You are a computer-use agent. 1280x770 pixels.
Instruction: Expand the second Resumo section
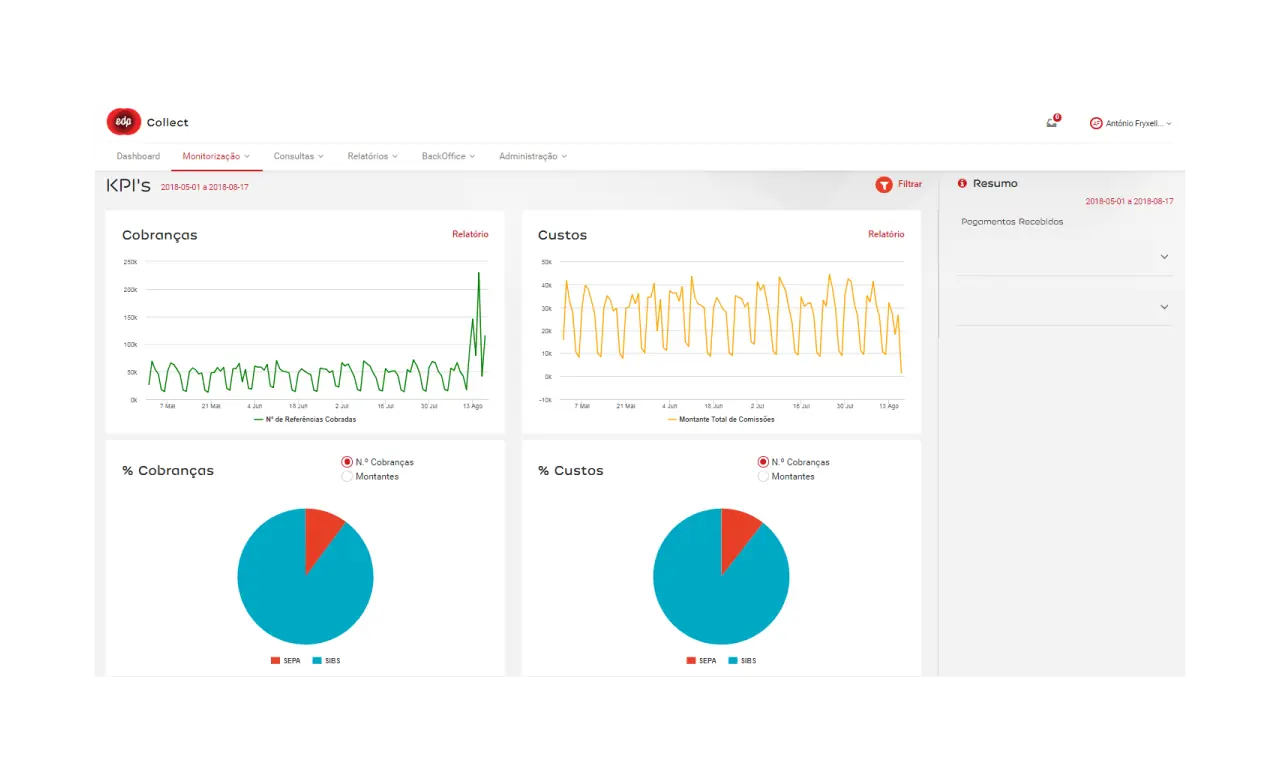tap(1164, 307)
